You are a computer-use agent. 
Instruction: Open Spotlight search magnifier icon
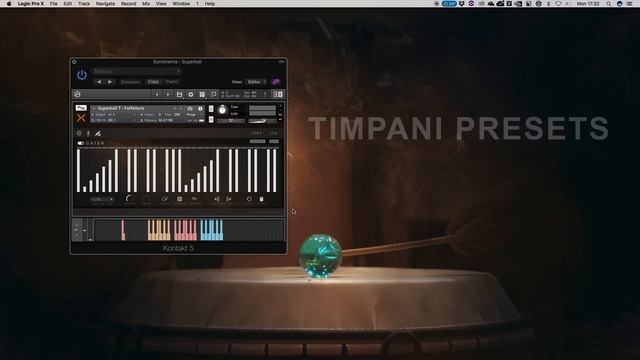click(609, 4)
